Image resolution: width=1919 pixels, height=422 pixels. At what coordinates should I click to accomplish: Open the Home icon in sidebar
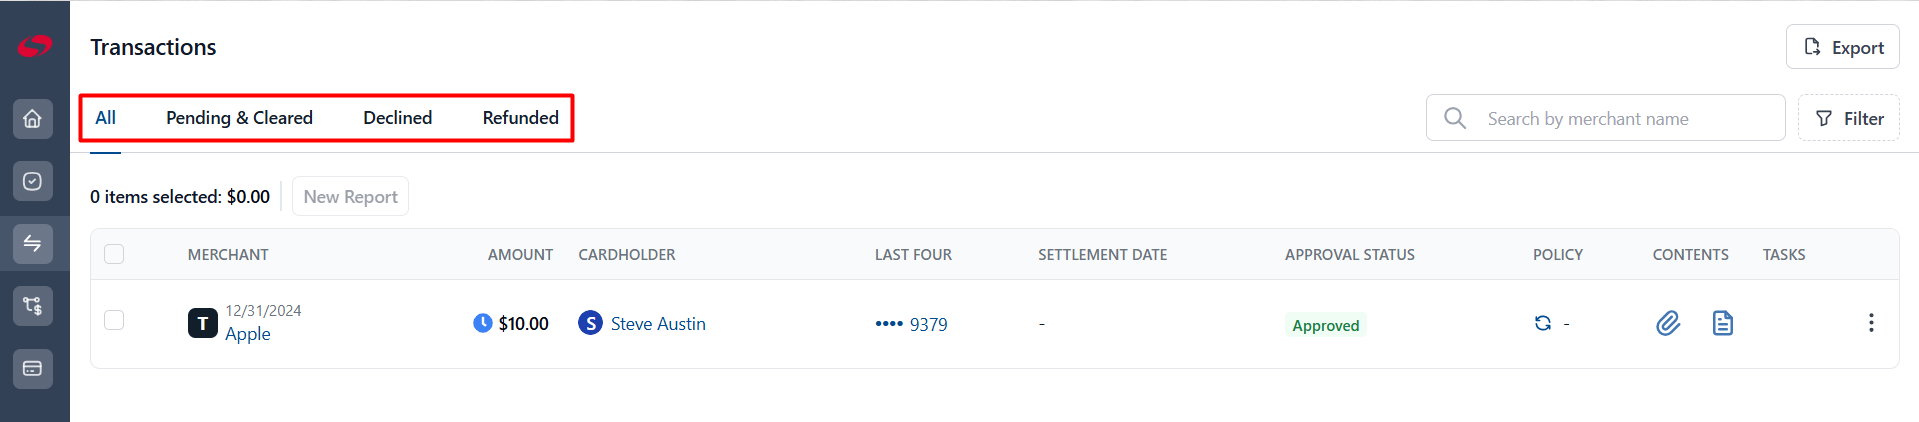pyautogui.click(x=33, y=119)
